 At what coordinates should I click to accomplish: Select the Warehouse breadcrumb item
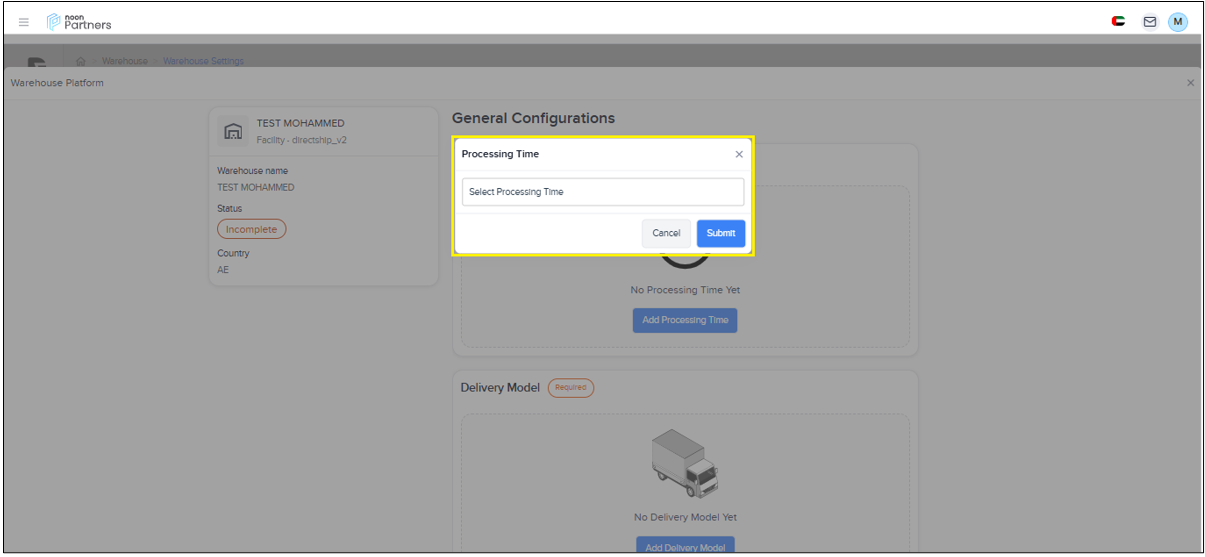pos(125,61)
